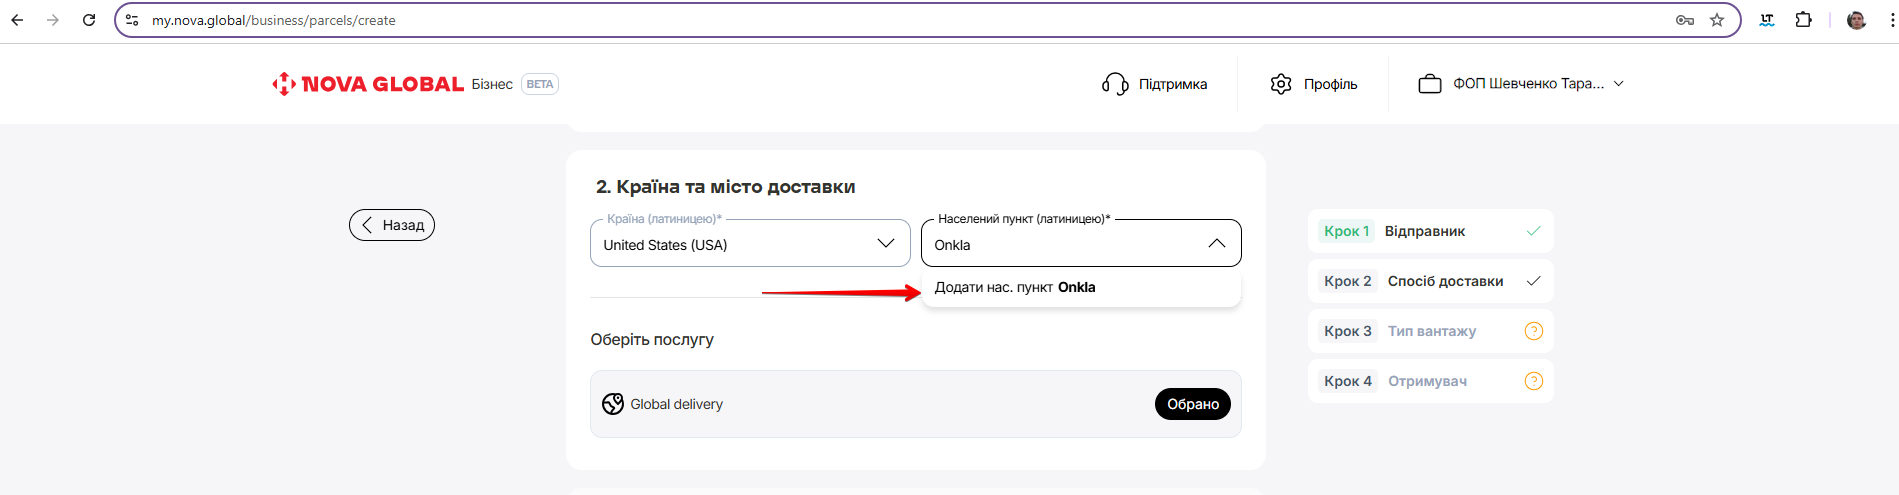
Task: Select 'Додати нас. пункт Onkla' option
Action: pos(1015,287)
